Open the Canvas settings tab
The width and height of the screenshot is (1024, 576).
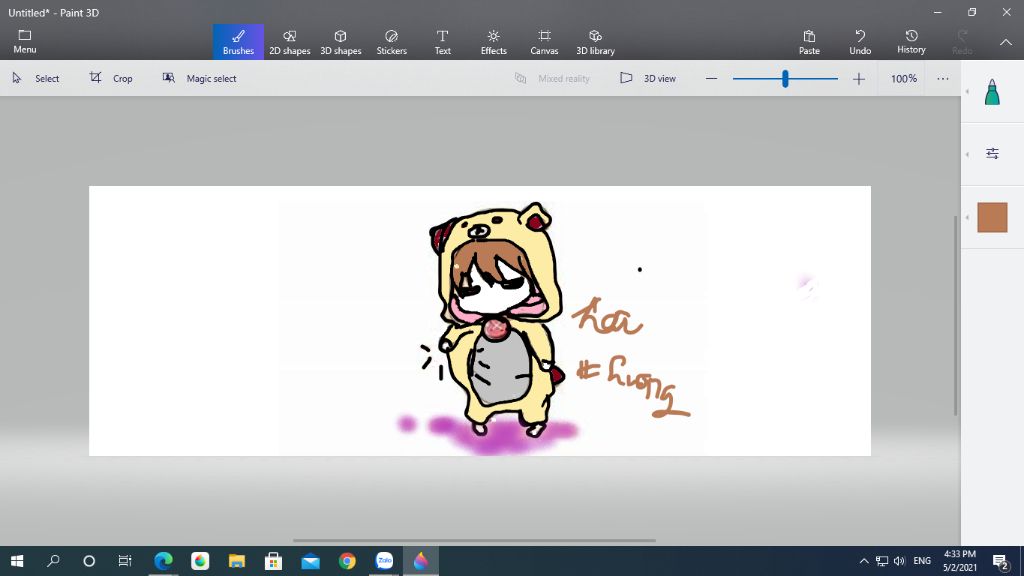544,42
